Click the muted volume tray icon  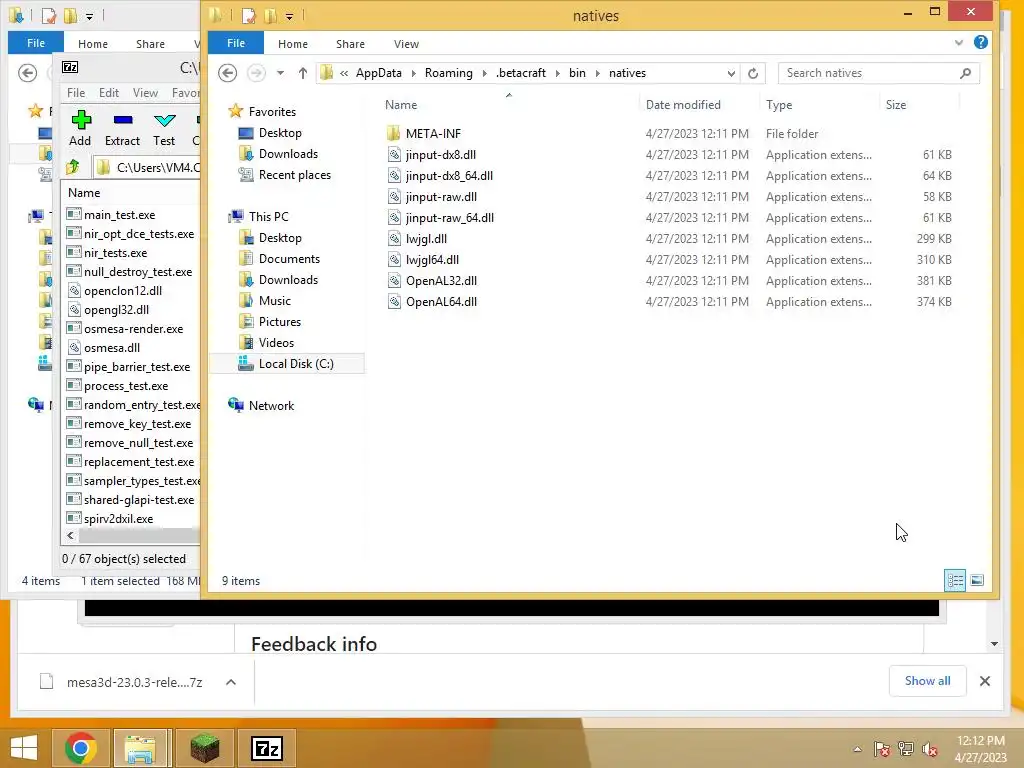click(x=930, y=749)
